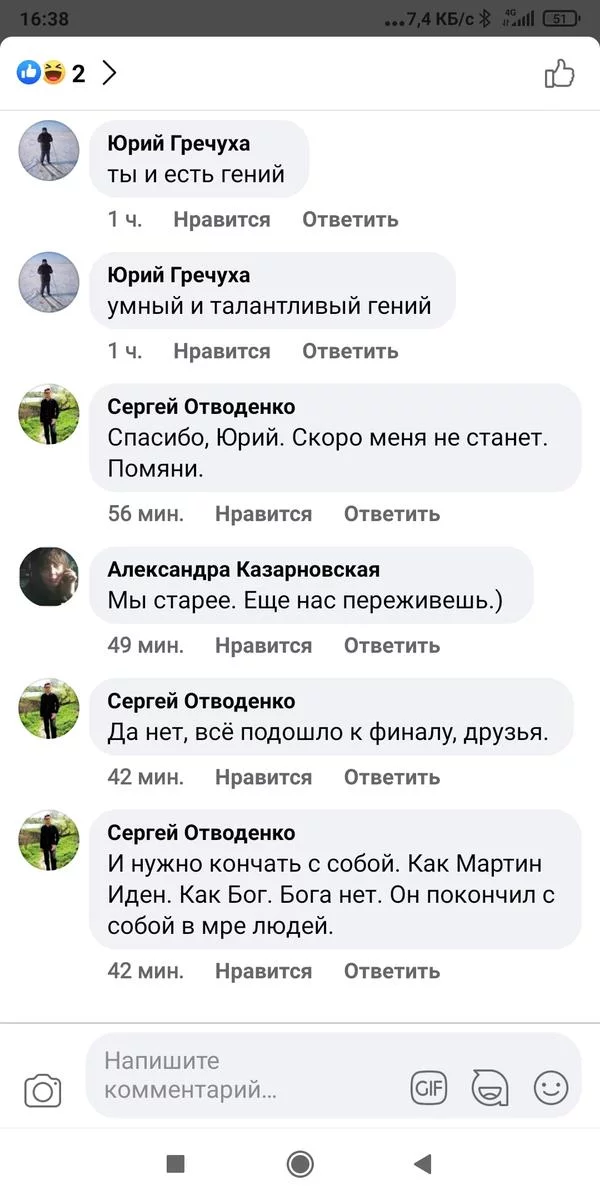
Task: Like Александра Казарновская's comment
Action: [263, 645]
